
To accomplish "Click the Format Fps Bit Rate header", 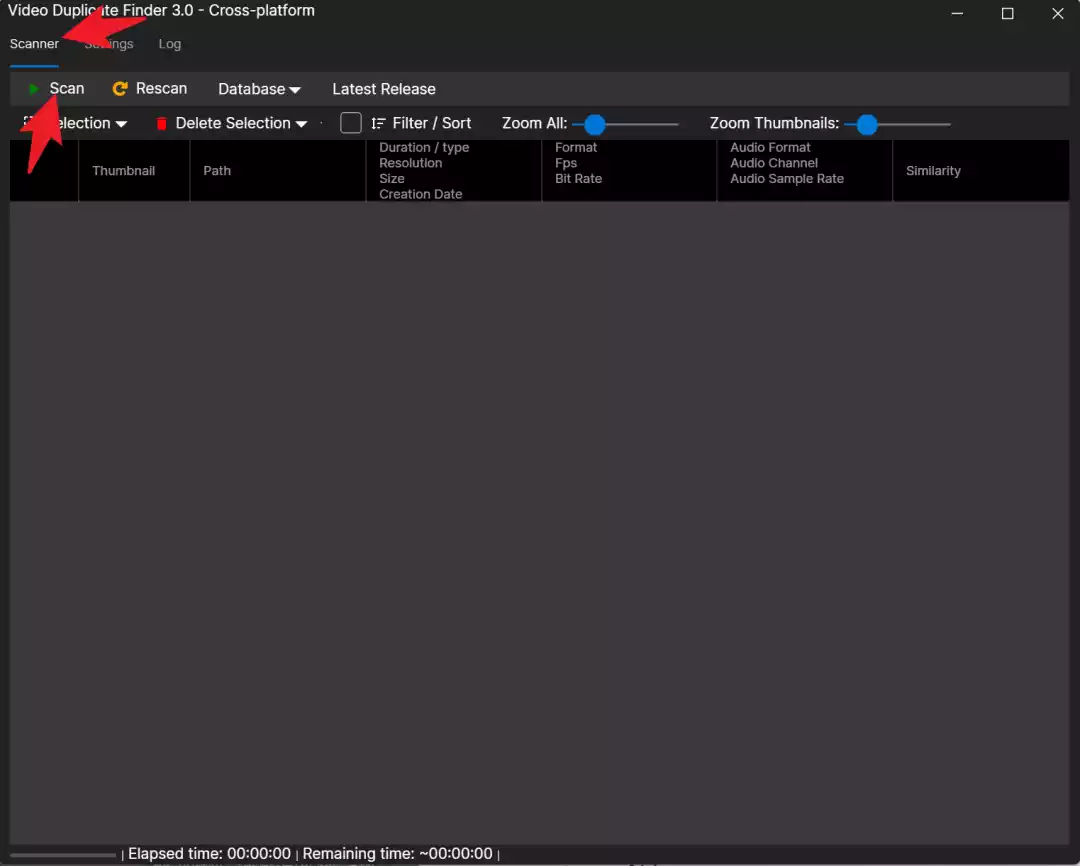I will [x=629, y=171].
